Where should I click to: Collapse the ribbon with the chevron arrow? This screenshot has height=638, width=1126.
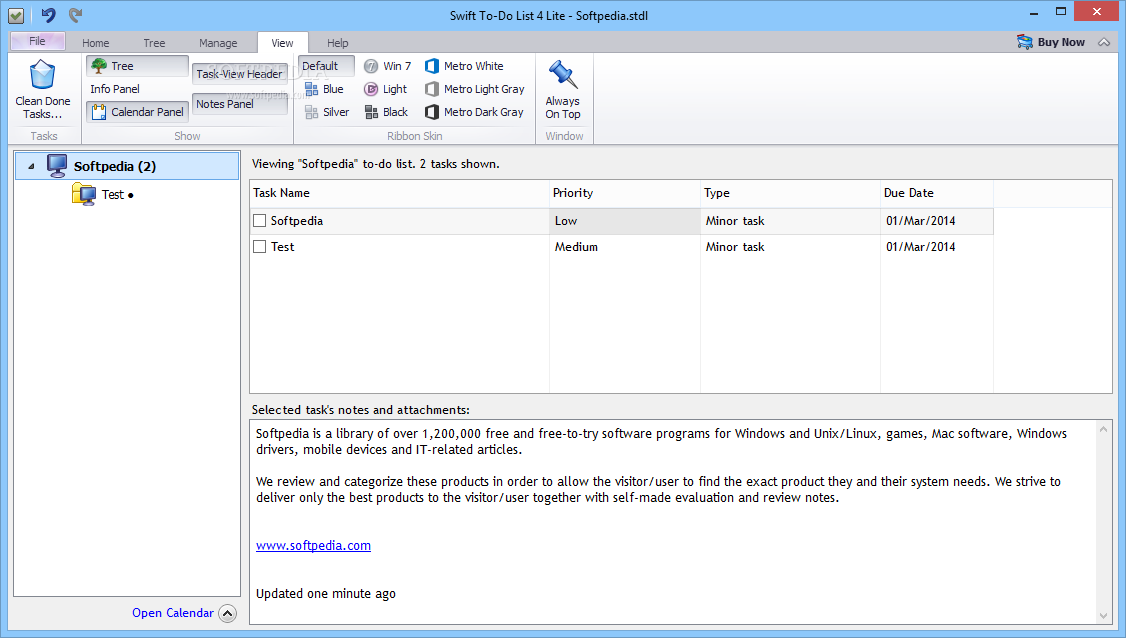point(1104,42)
